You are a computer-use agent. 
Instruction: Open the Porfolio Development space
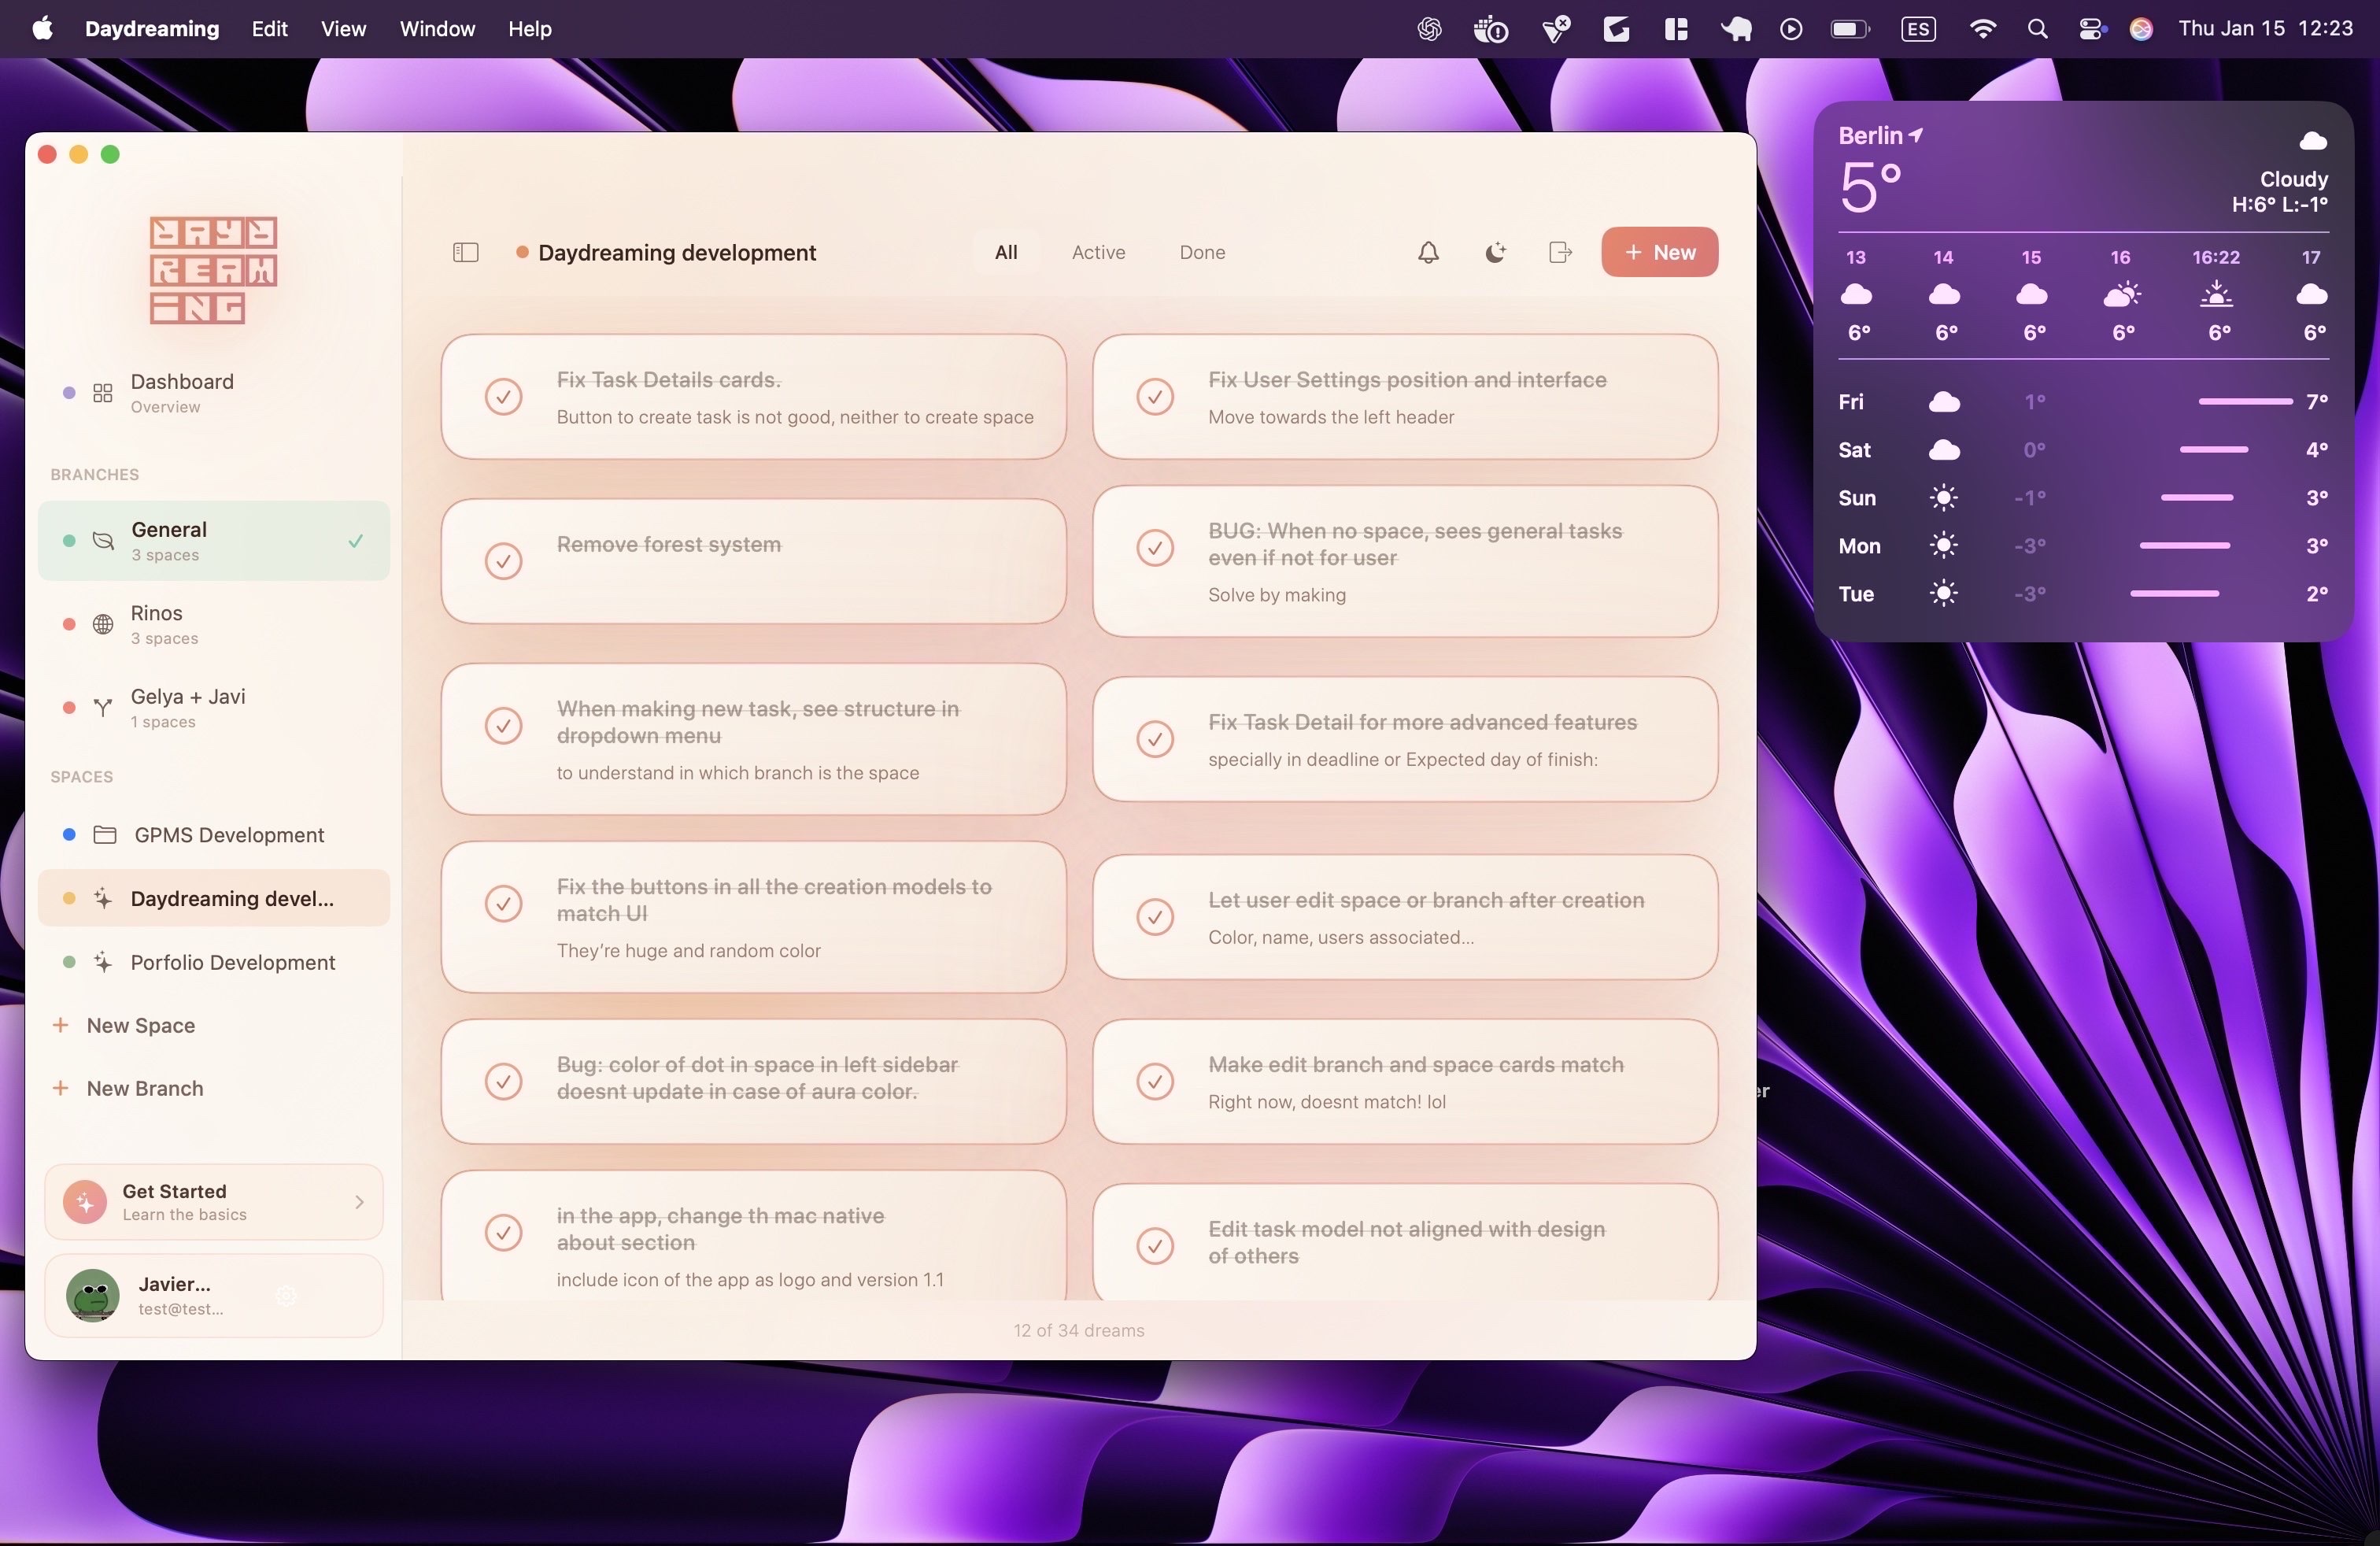pyautogui.click(x=213, y=962)
